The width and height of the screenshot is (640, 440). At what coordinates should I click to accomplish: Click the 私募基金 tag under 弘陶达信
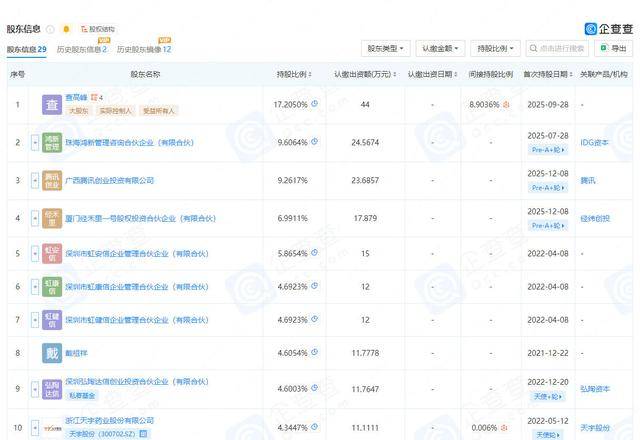coord(82,396)
